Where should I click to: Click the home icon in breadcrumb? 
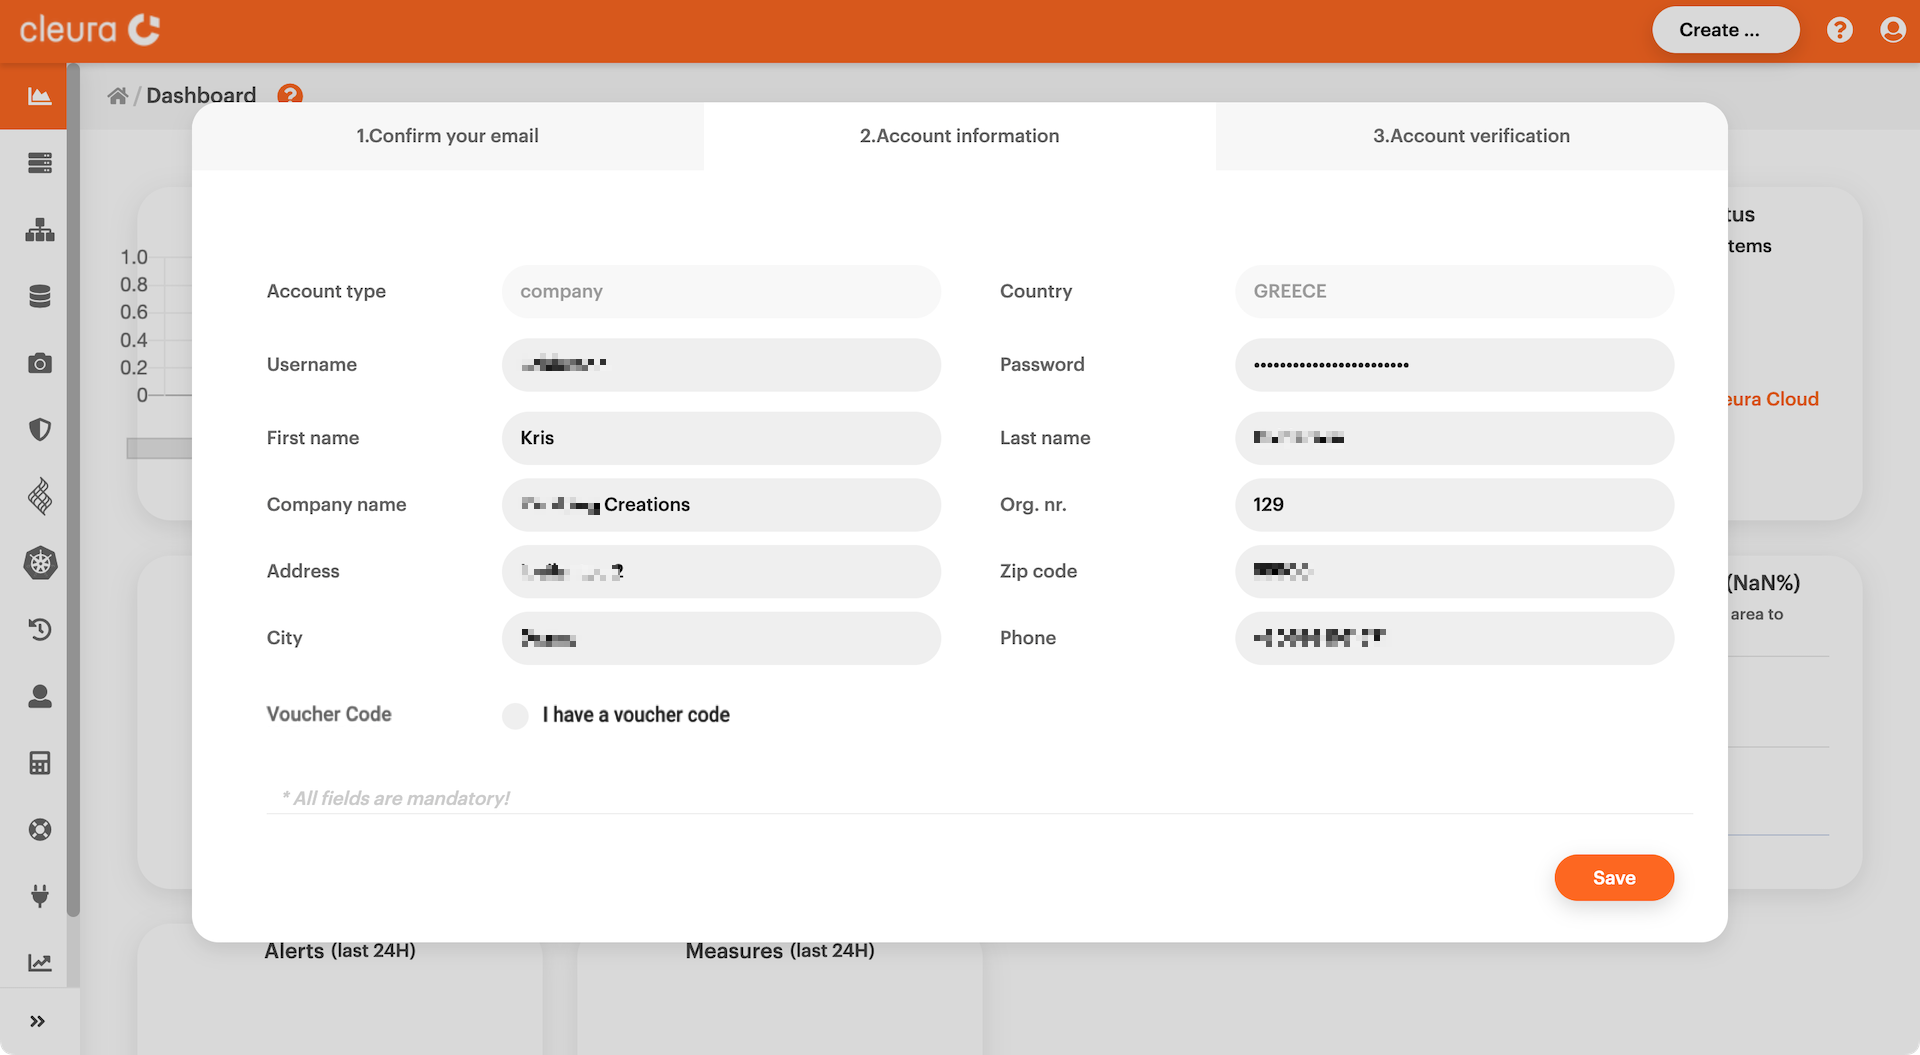pyautogui.click(x=118, y=96)
